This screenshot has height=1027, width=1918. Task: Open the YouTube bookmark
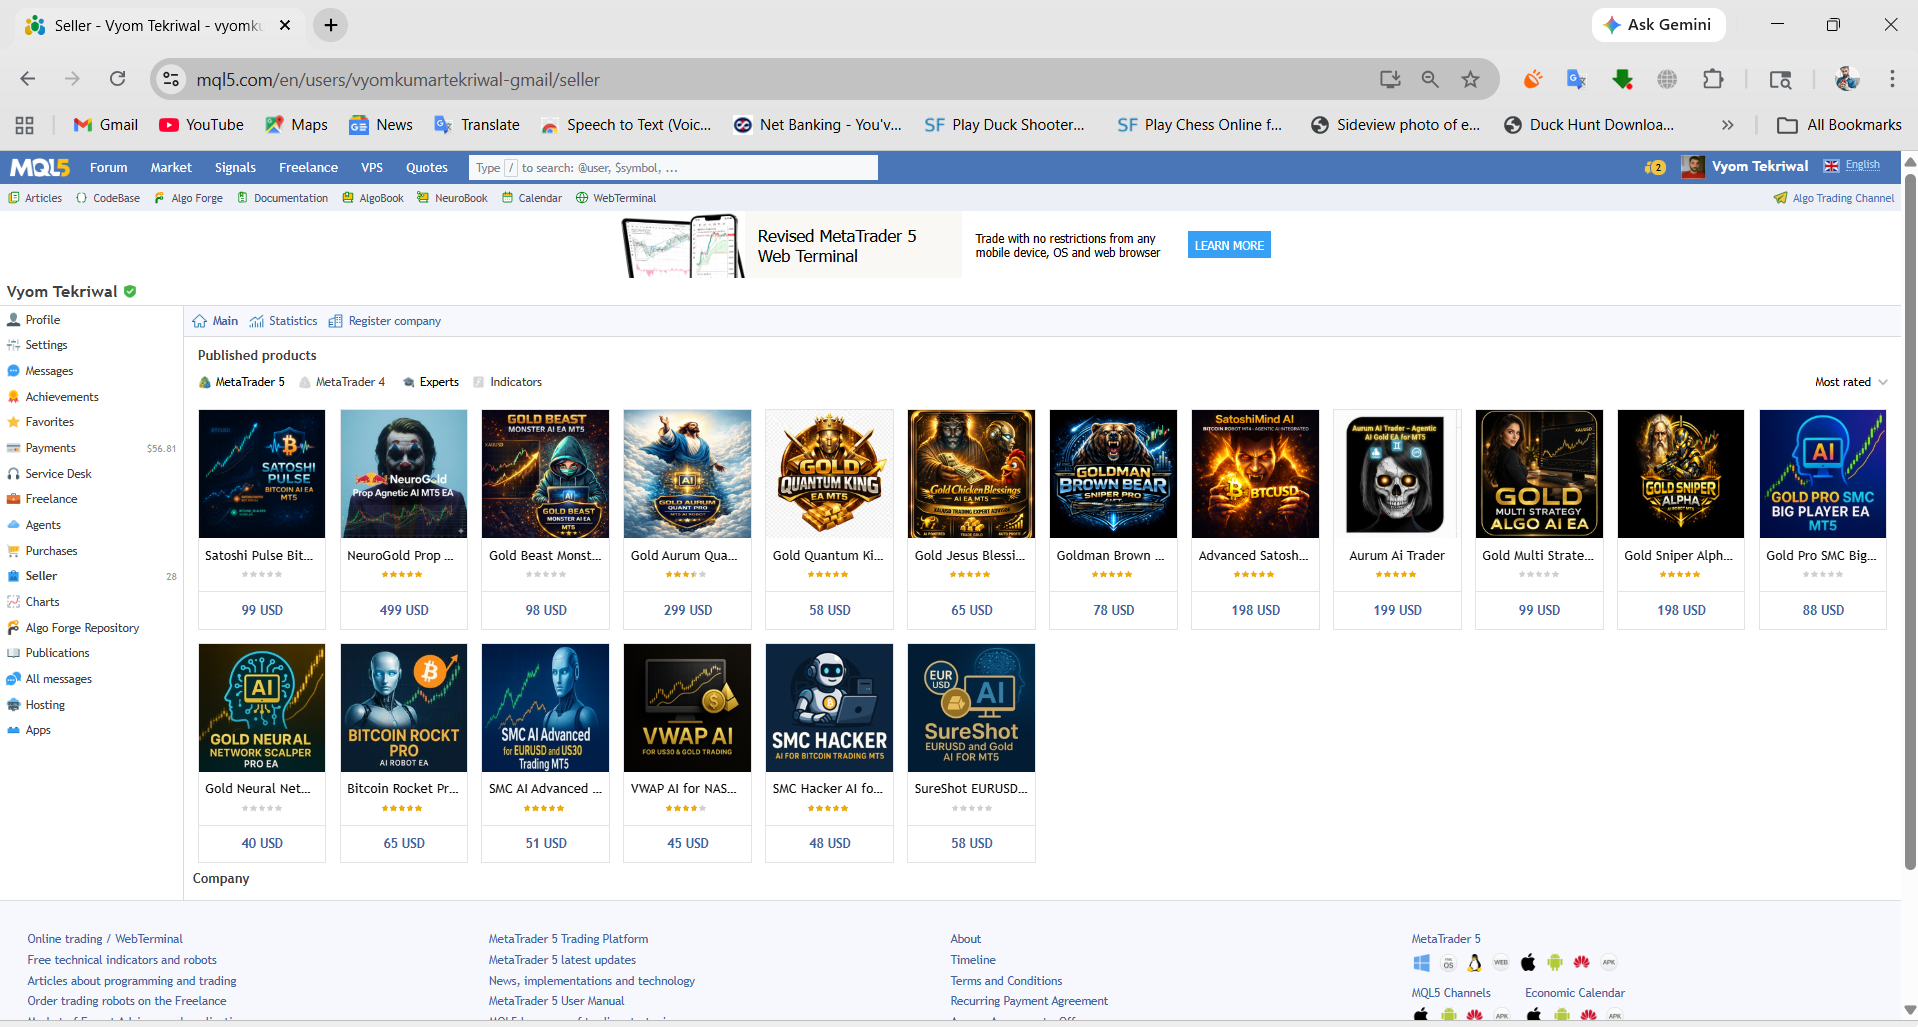201,125
